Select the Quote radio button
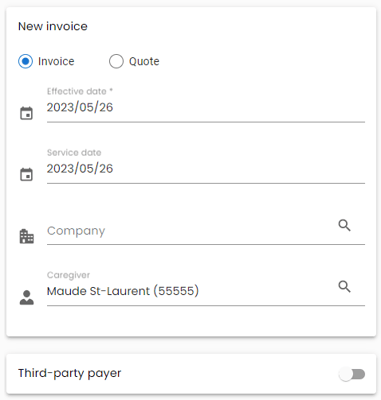The height and width of the screenshot is (400, 381). [x=116, y=62]
